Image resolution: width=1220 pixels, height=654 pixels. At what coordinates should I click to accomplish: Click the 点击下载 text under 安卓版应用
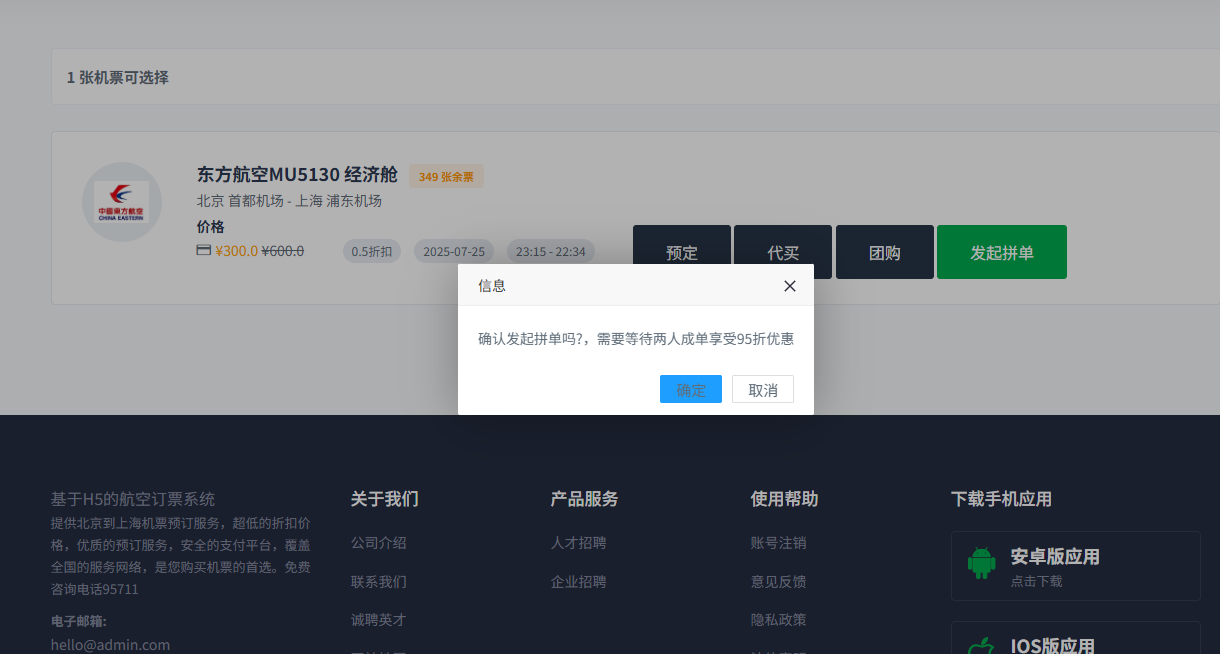tap(1036, 581)
